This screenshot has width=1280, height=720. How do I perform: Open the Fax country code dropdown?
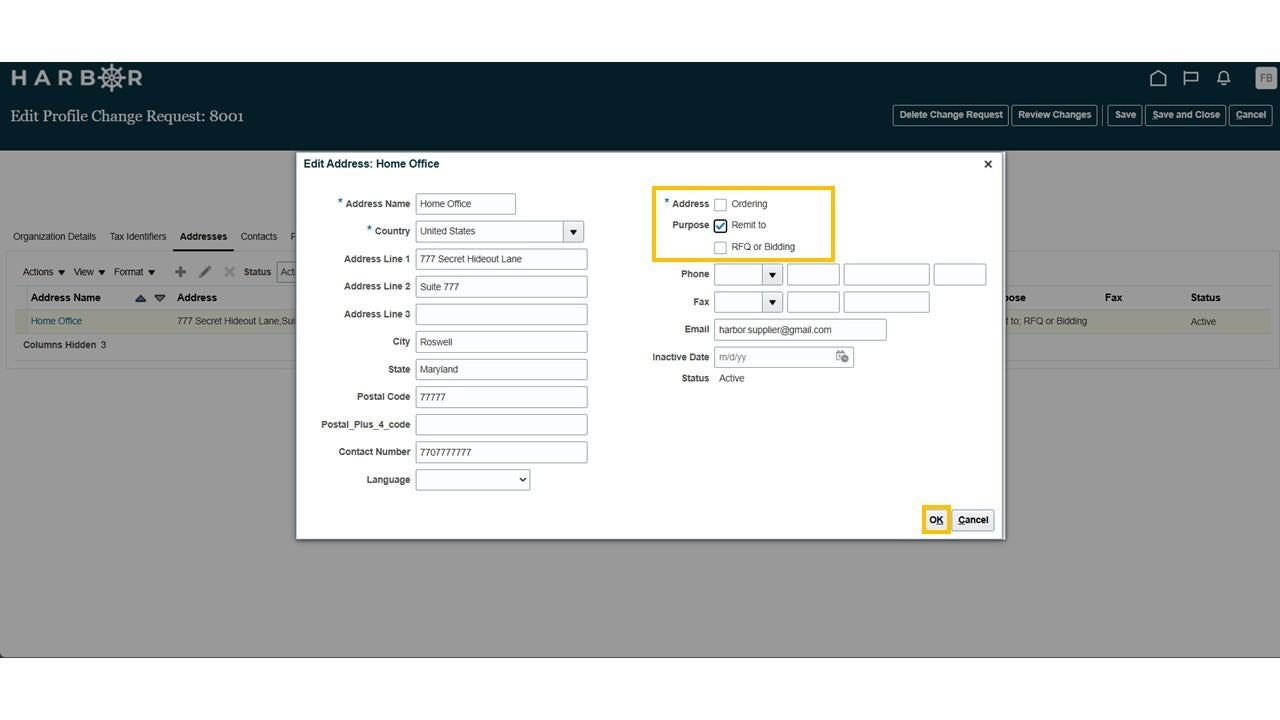click(x=772, y=302)
